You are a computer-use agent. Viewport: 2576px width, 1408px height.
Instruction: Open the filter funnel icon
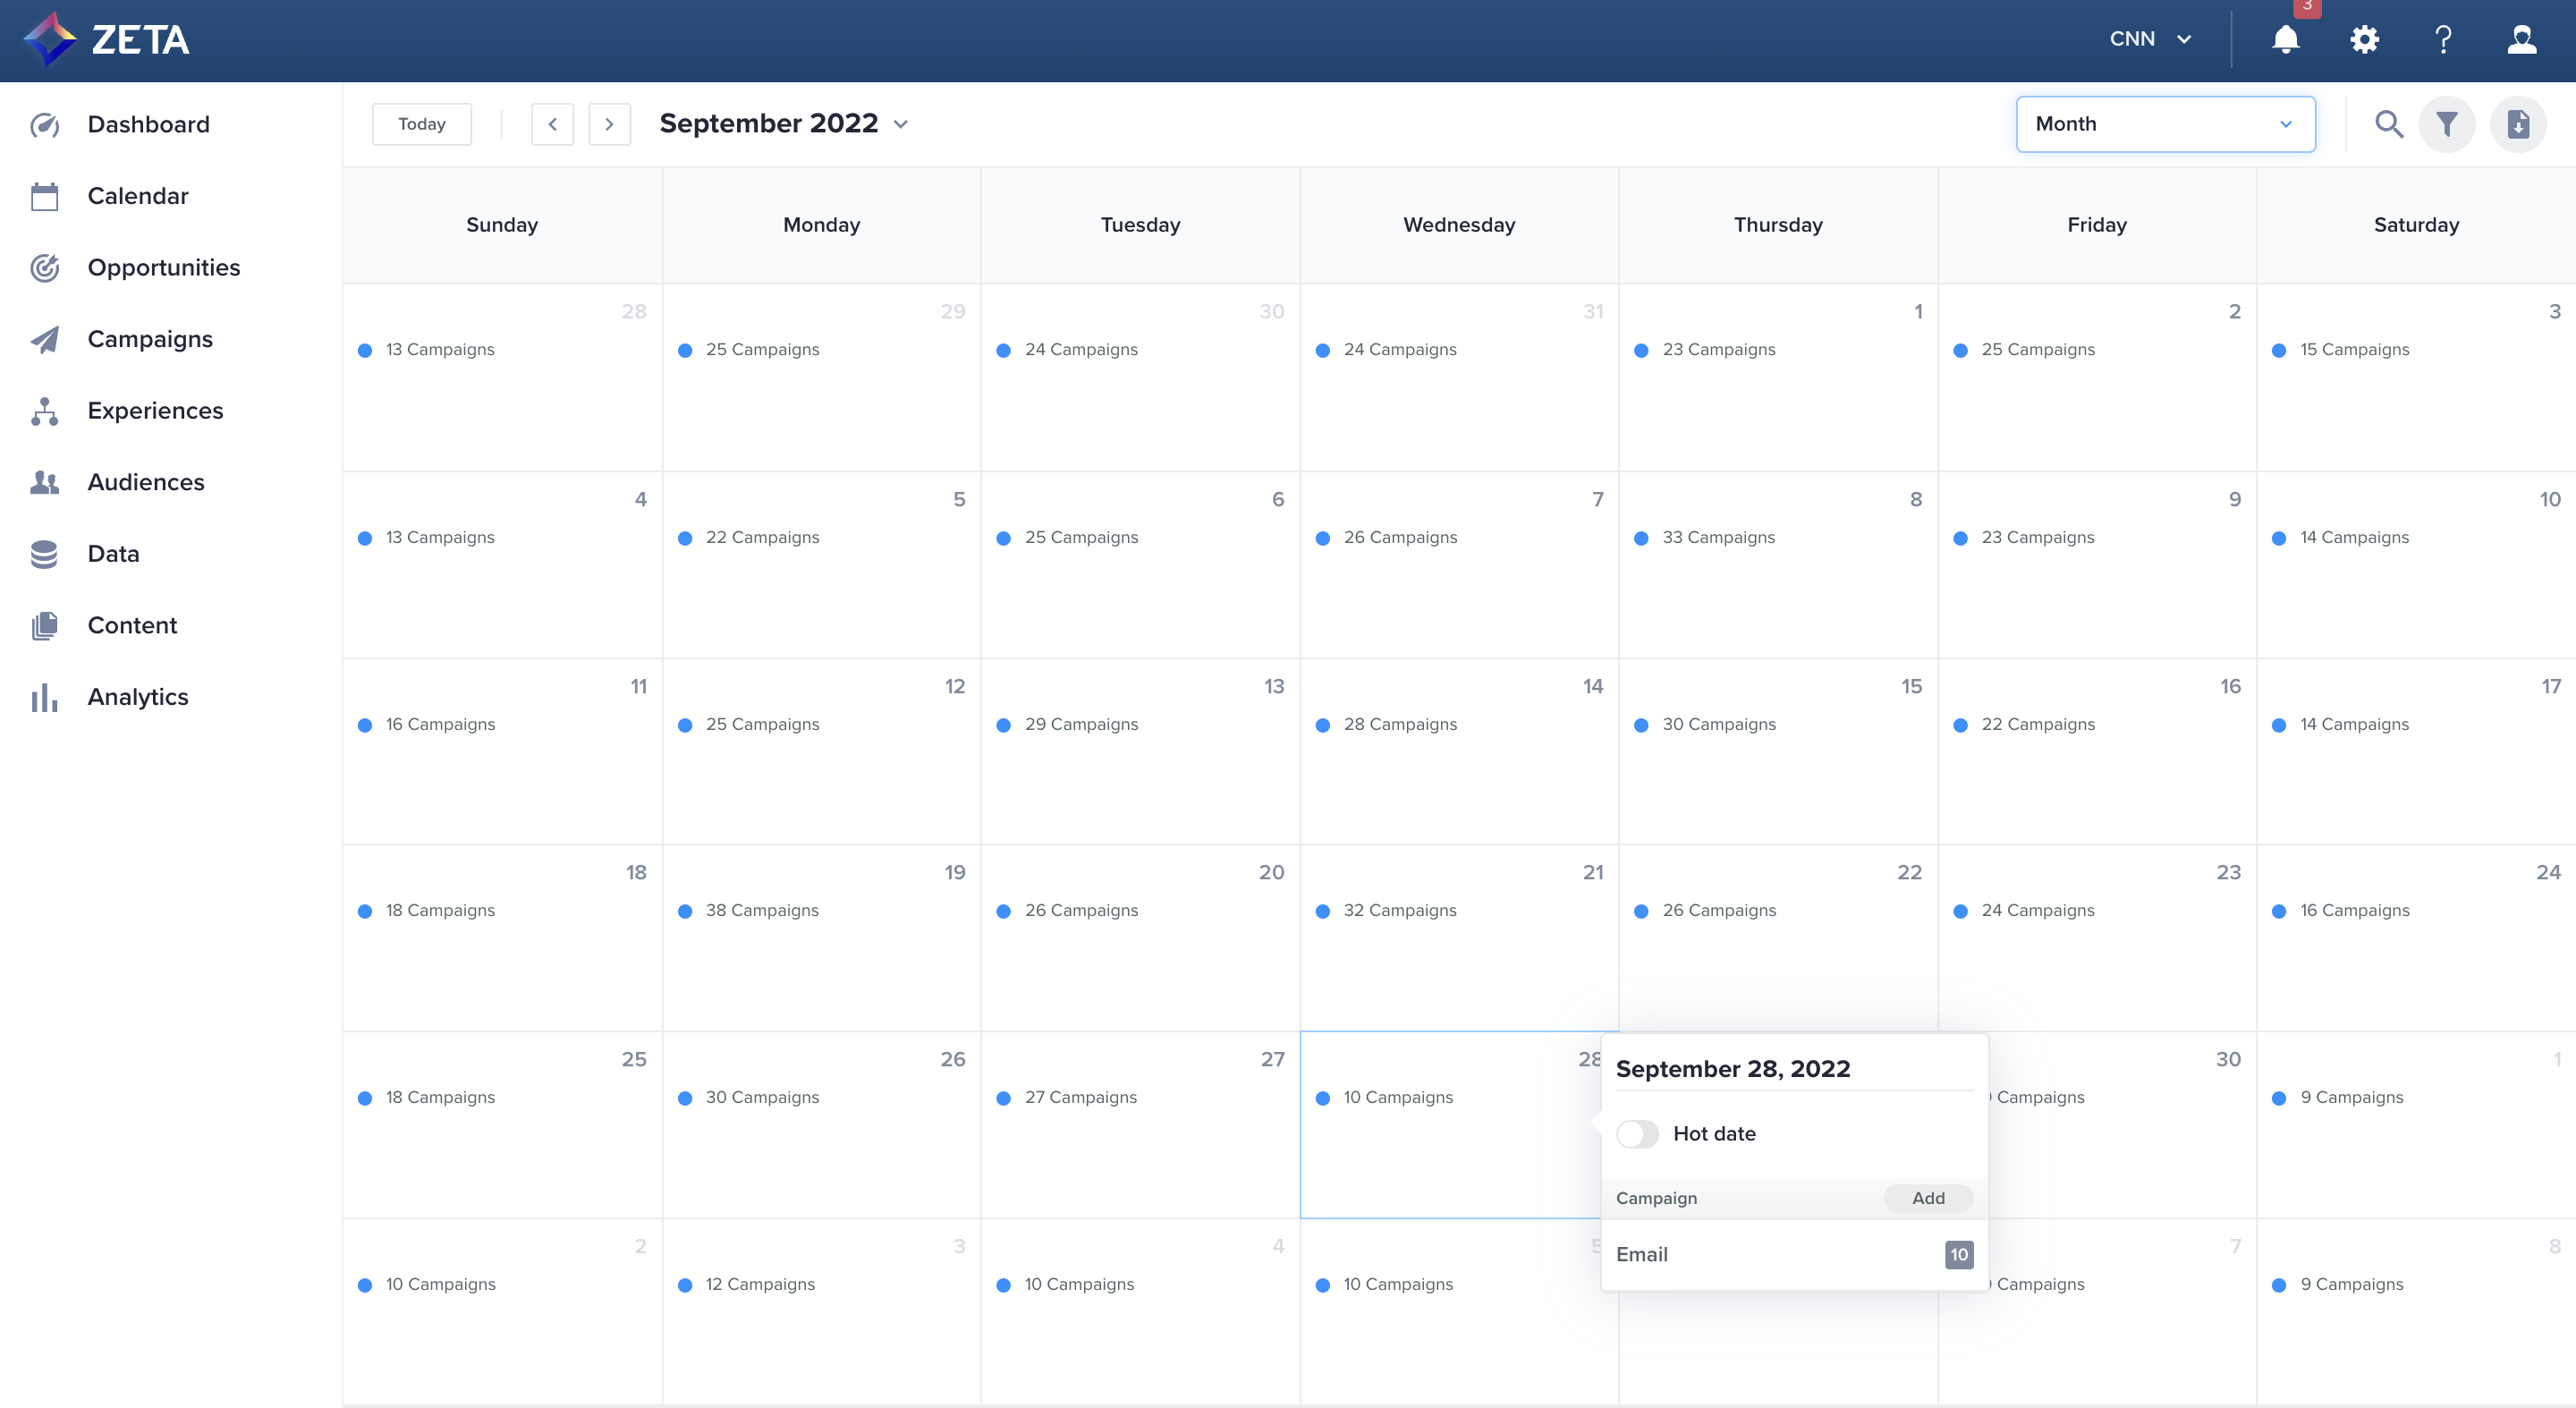tap(2446, 124)
